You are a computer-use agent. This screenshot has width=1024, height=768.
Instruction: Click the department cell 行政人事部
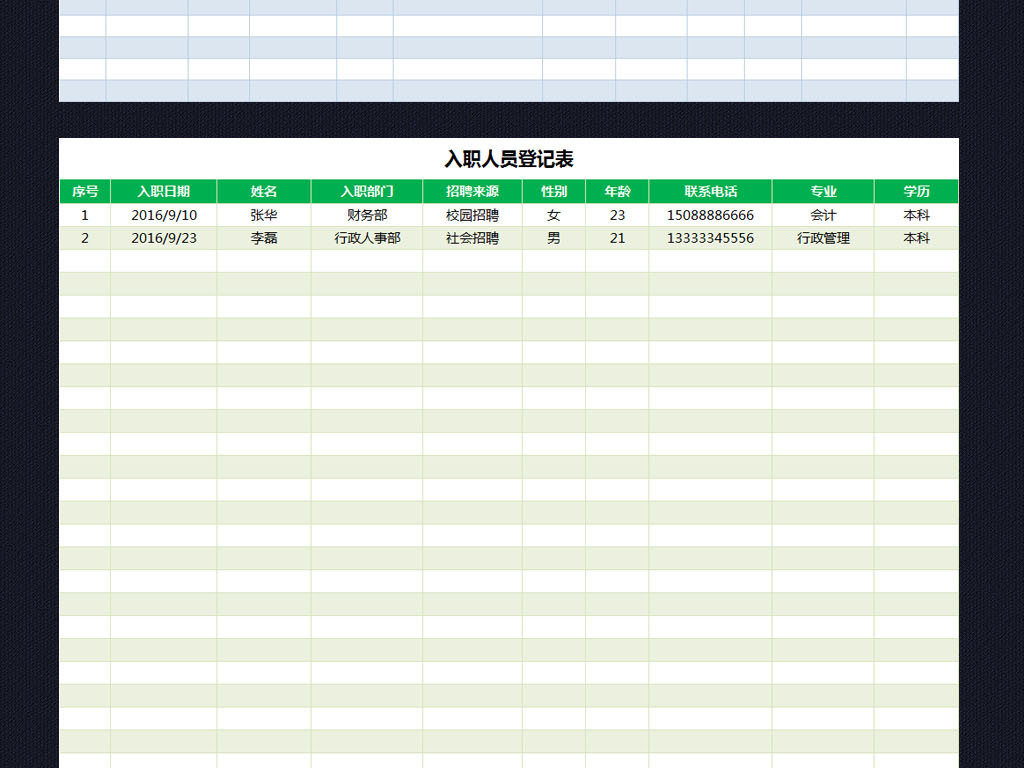point(367,238)
